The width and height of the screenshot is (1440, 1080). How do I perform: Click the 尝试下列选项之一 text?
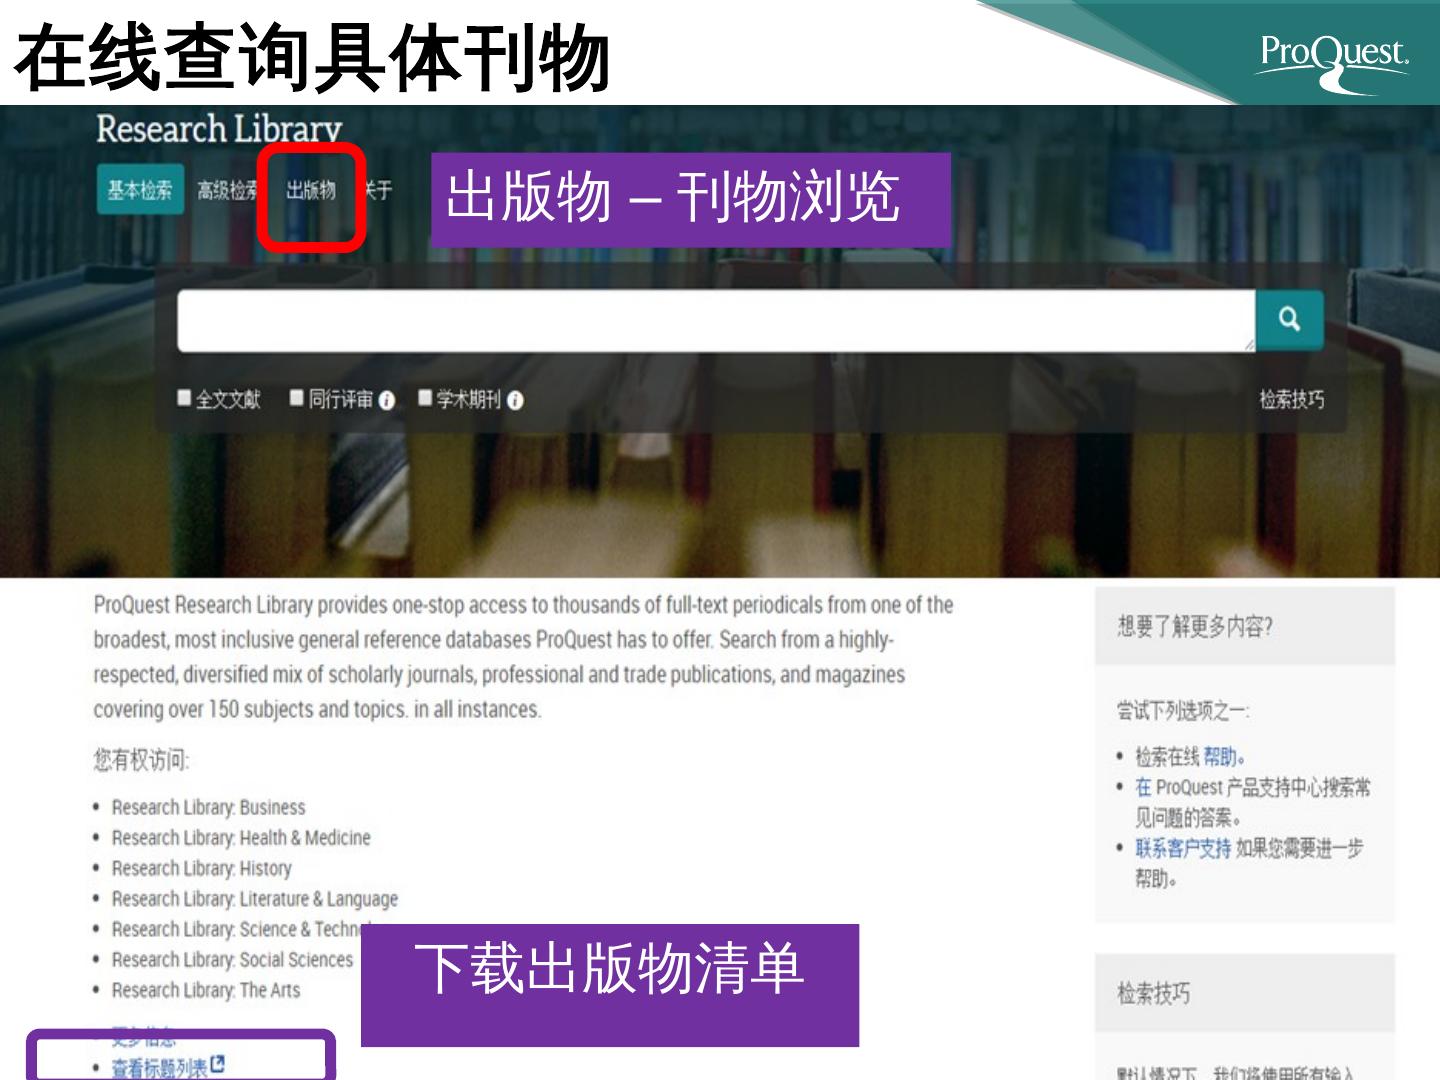[x=1183, y=711]
